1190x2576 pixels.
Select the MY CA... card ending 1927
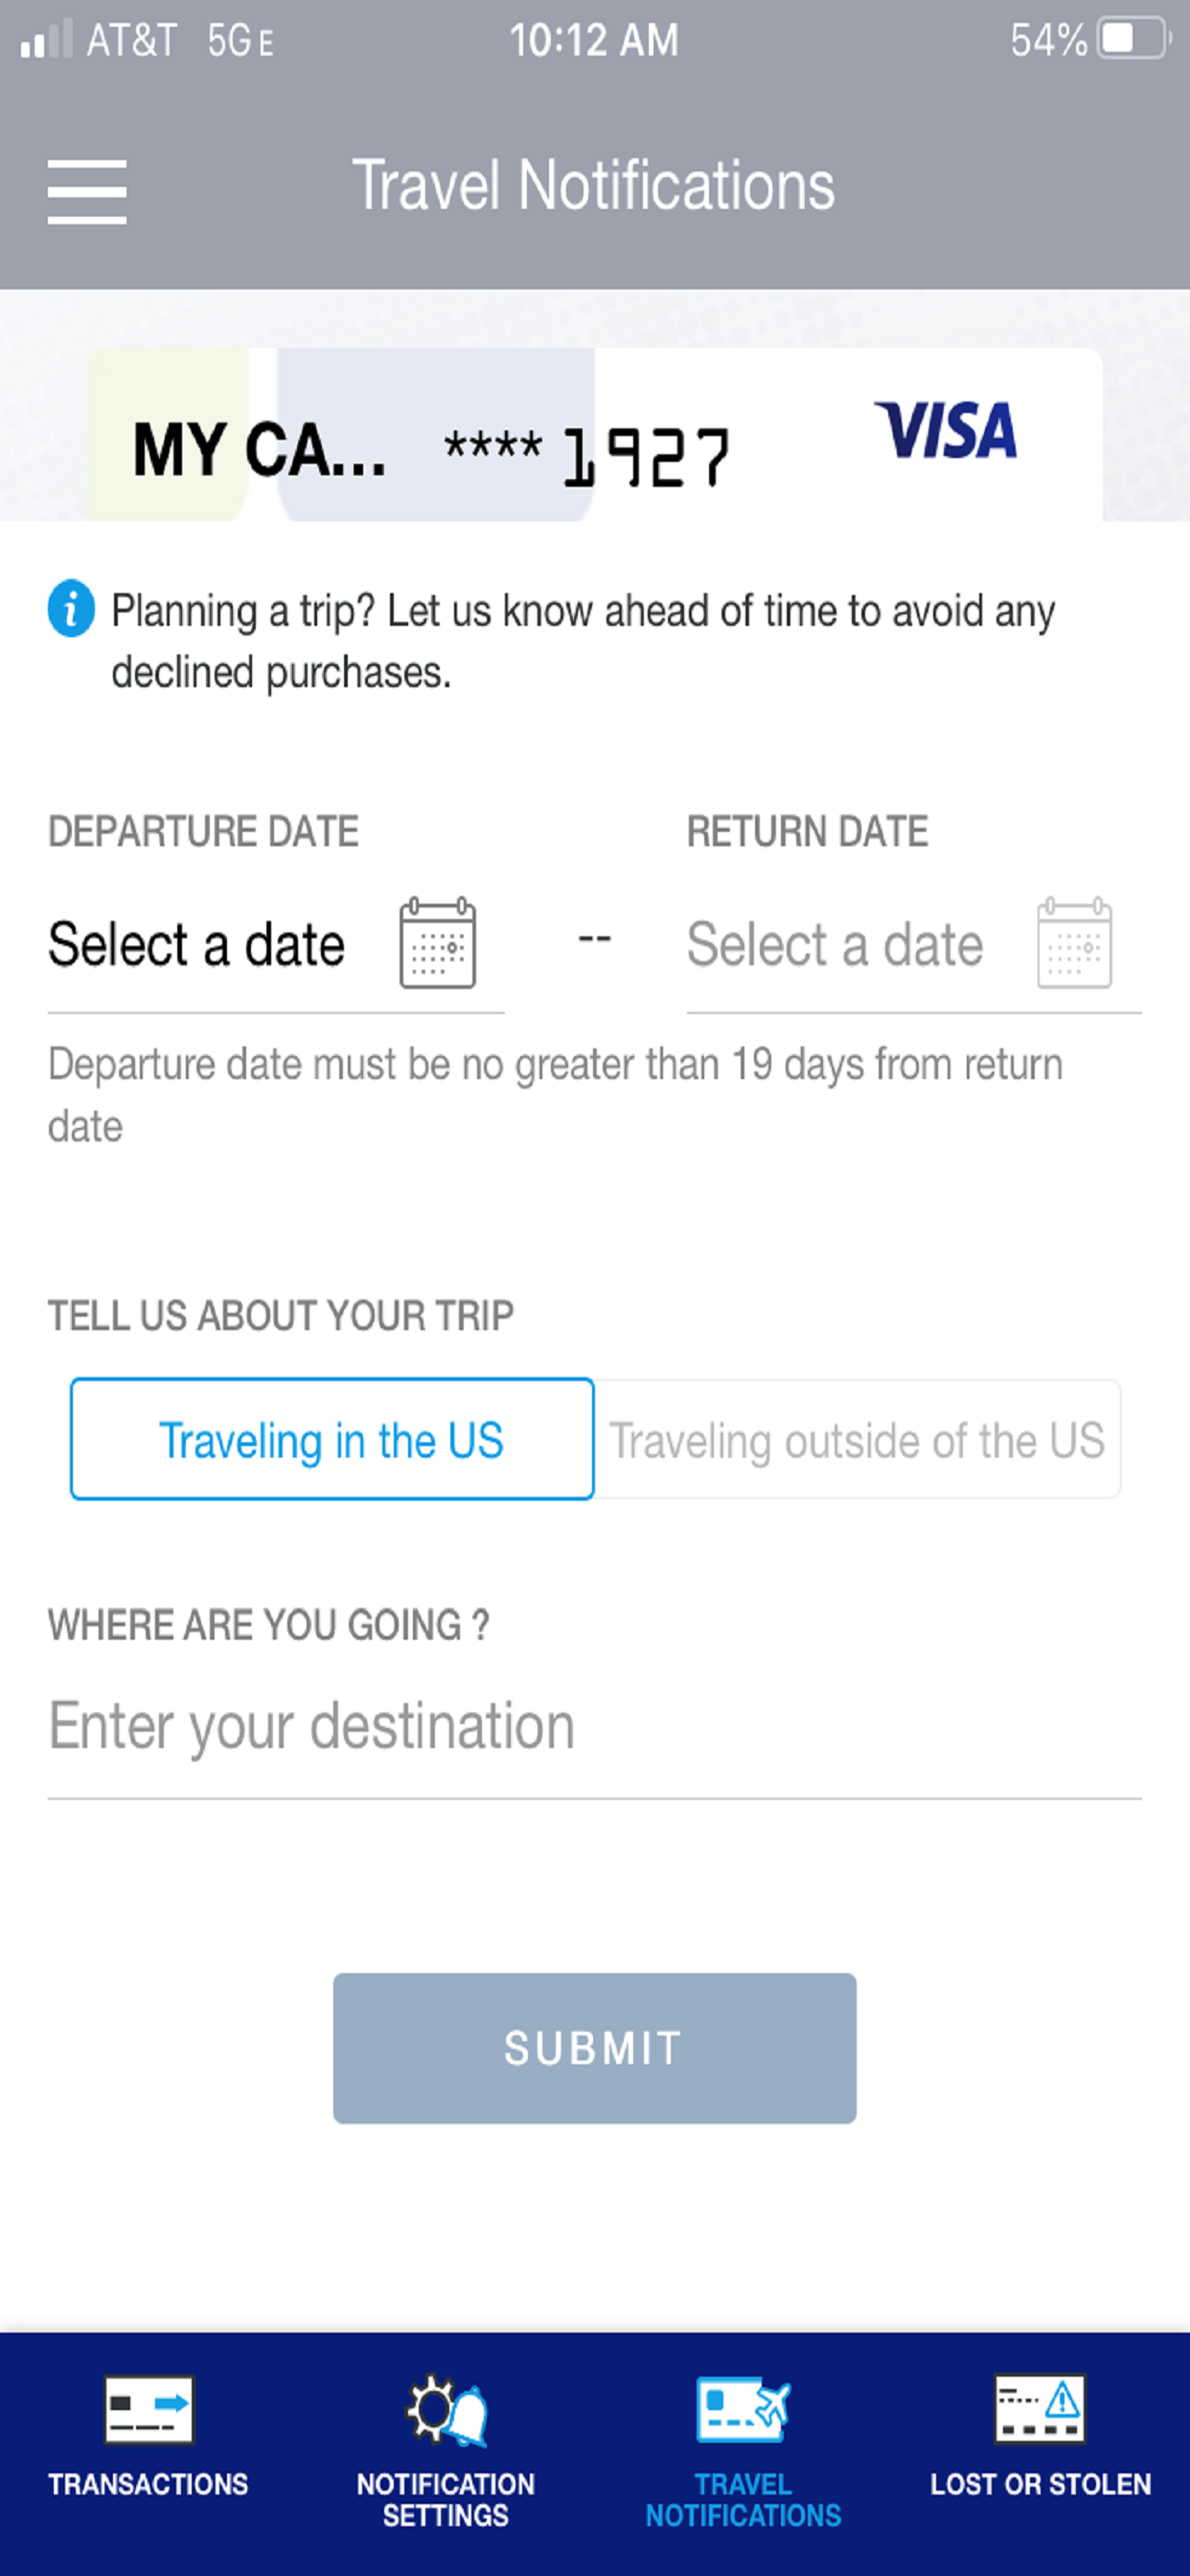[x=595, y=435]
